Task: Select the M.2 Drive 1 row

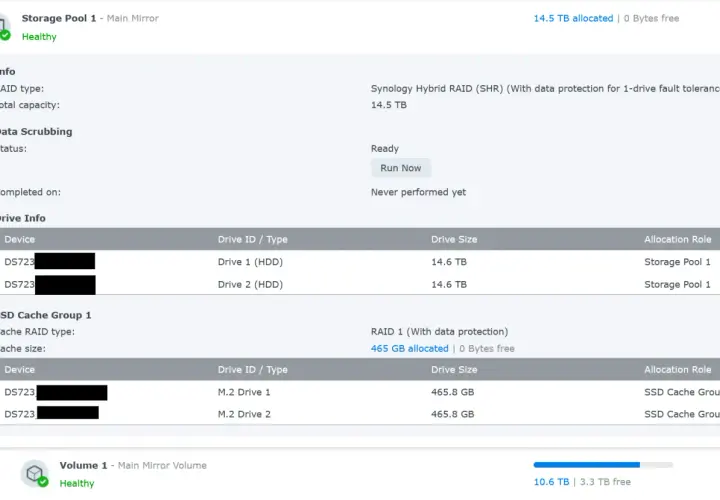Action: pos(360,392)
